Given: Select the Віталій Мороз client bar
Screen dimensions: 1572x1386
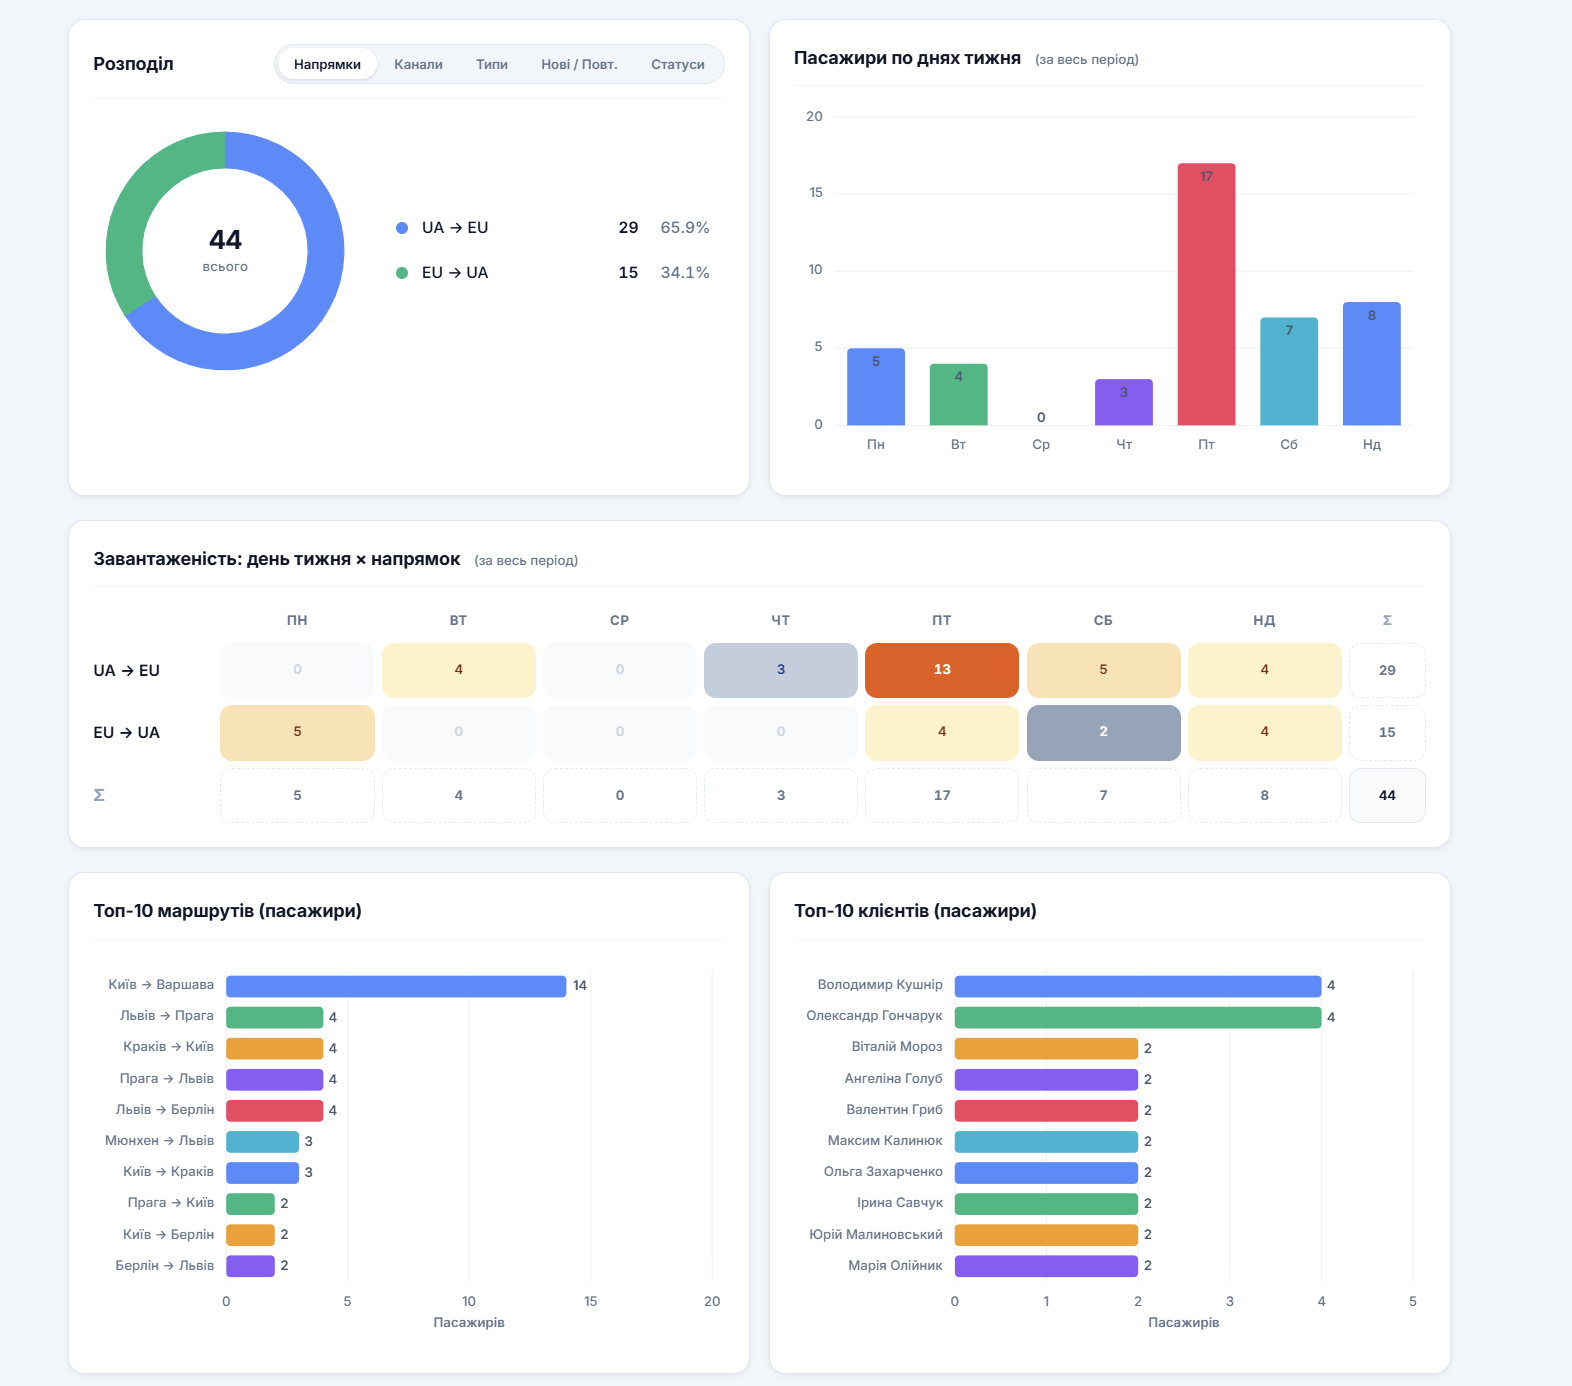Looking at the screenshot, I should coord(1046,1048).
